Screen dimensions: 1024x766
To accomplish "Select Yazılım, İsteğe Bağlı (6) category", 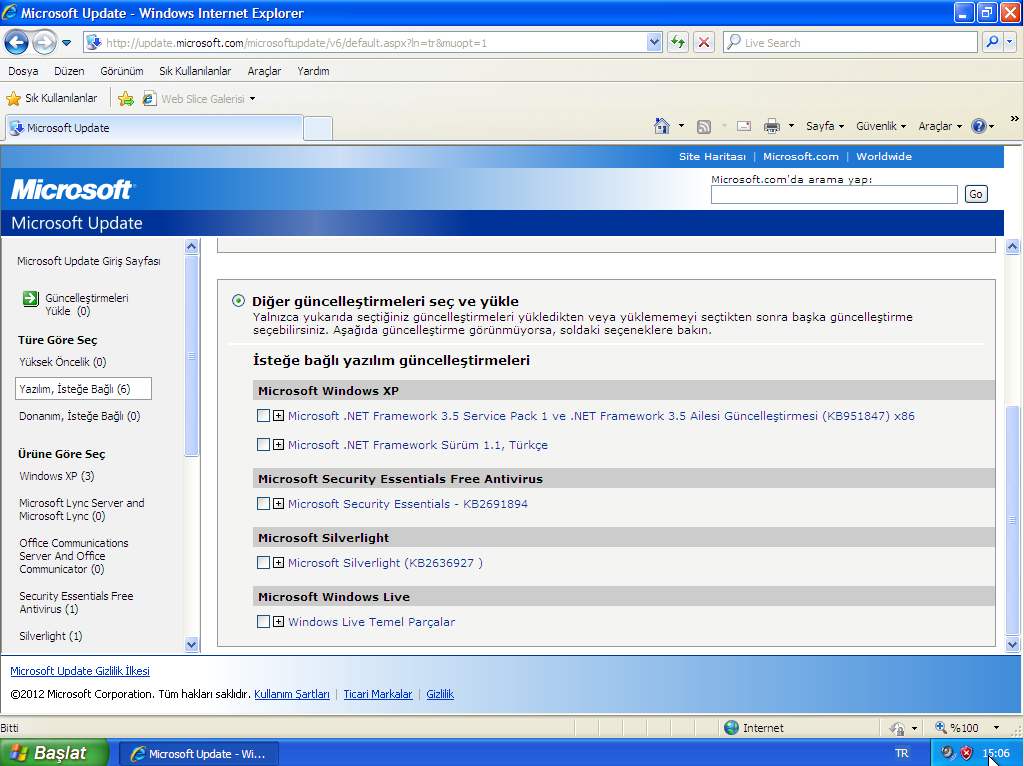I will pyautogui.click(x=83, y=389).
